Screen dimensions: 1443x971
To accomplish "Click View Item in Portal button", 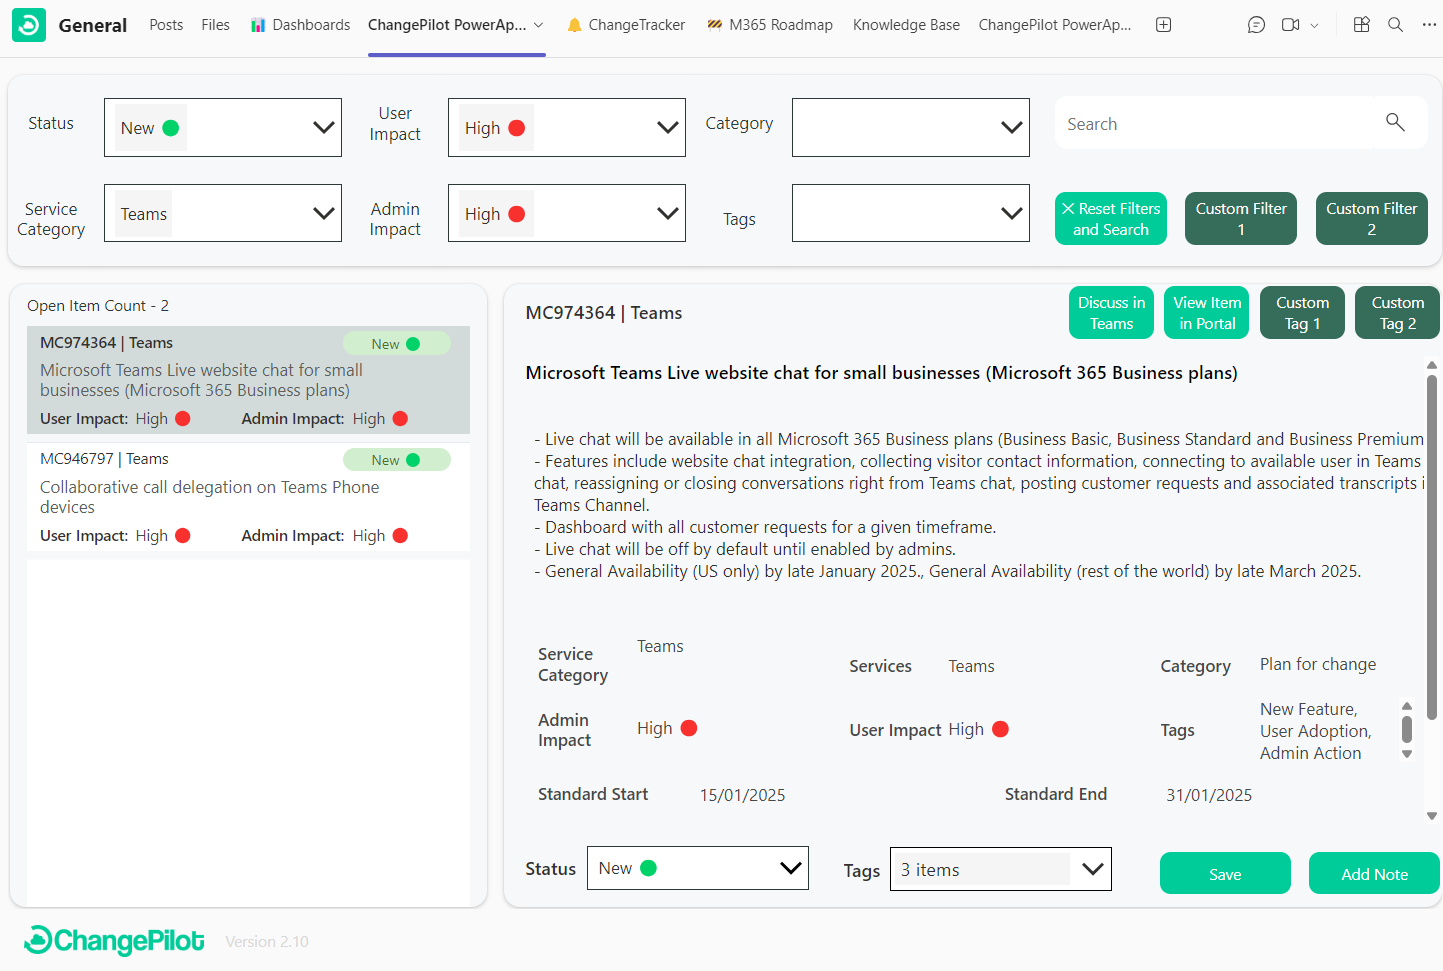I will click(x=1207, y=313).
